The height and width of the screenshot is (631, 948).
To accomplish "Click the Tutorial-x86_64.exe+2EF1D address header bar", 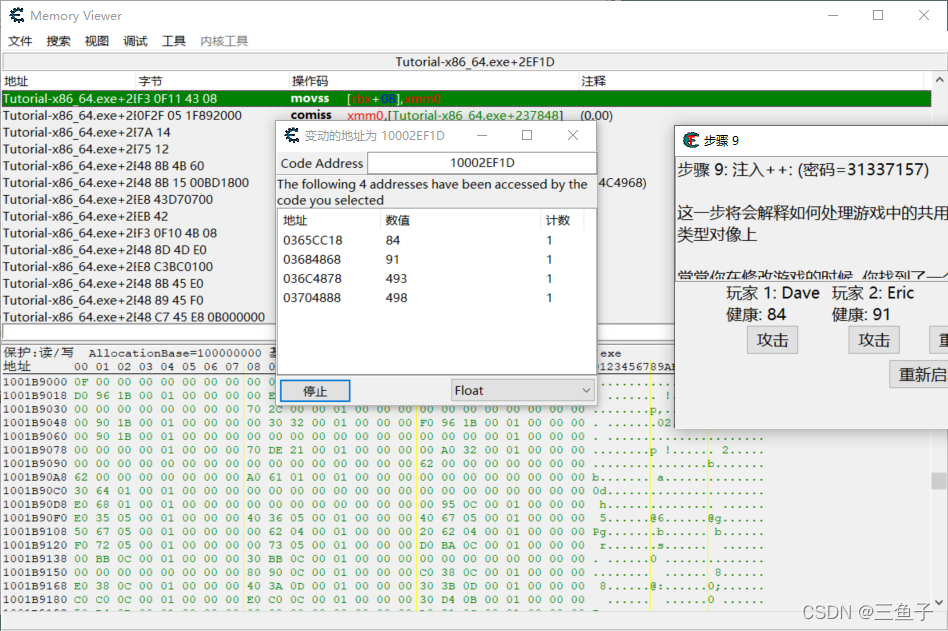I will (475, 62).
